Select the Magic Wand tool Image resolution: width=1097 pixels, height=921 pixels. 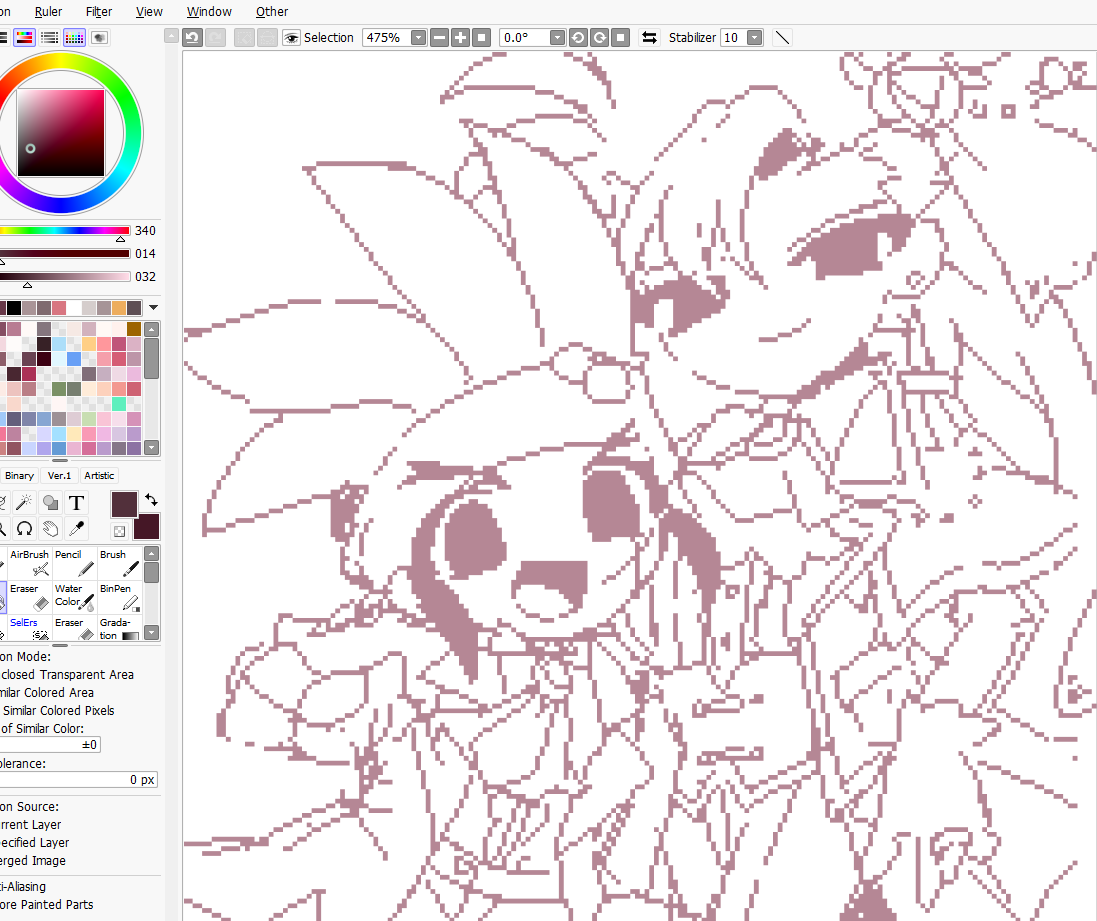pyautogui.click(x=24, y=502)
